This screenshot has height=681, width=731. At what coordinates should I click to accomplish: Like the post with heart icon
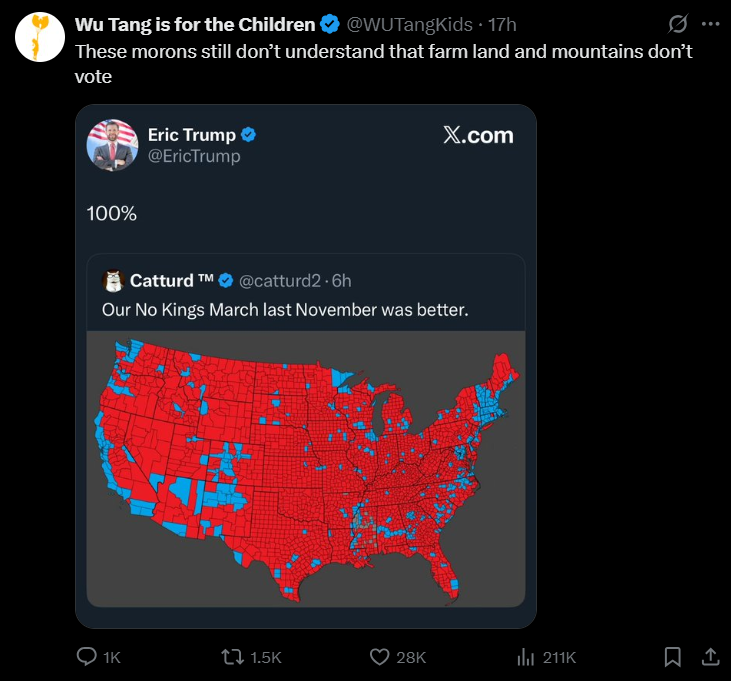tap(379, 657)
